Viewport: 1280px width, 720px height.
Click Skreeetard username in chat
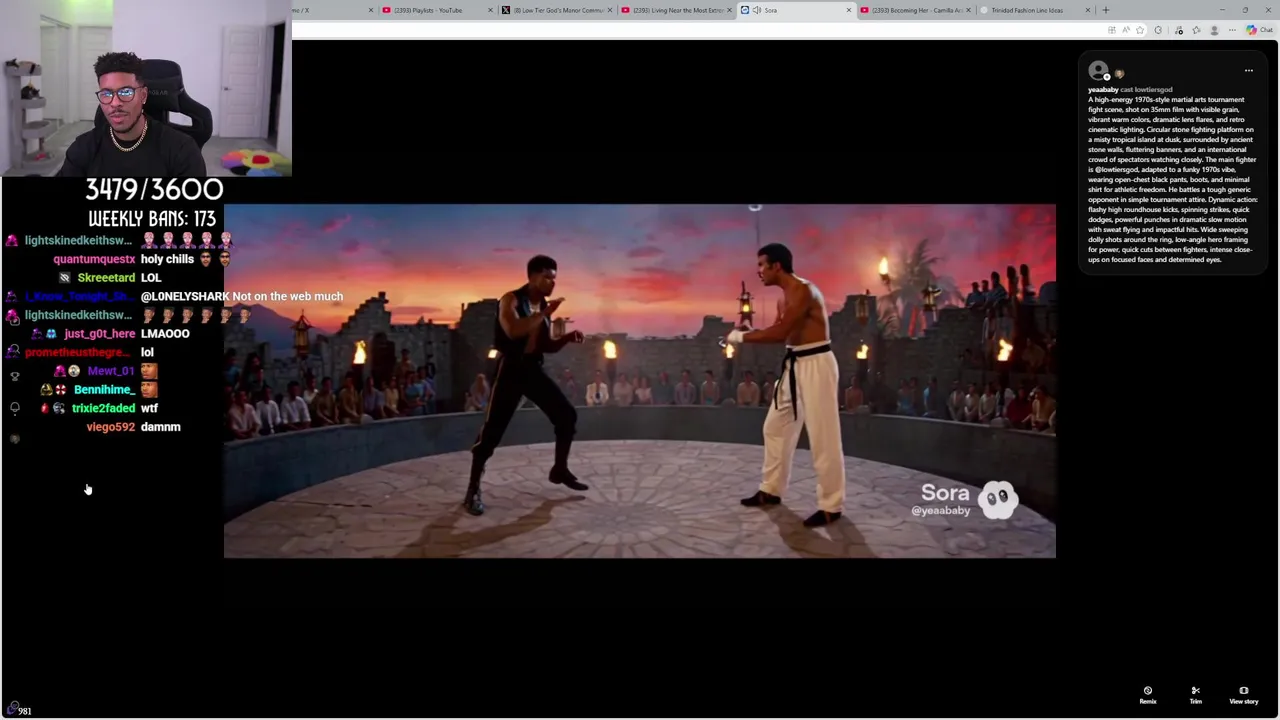[106, 278]
